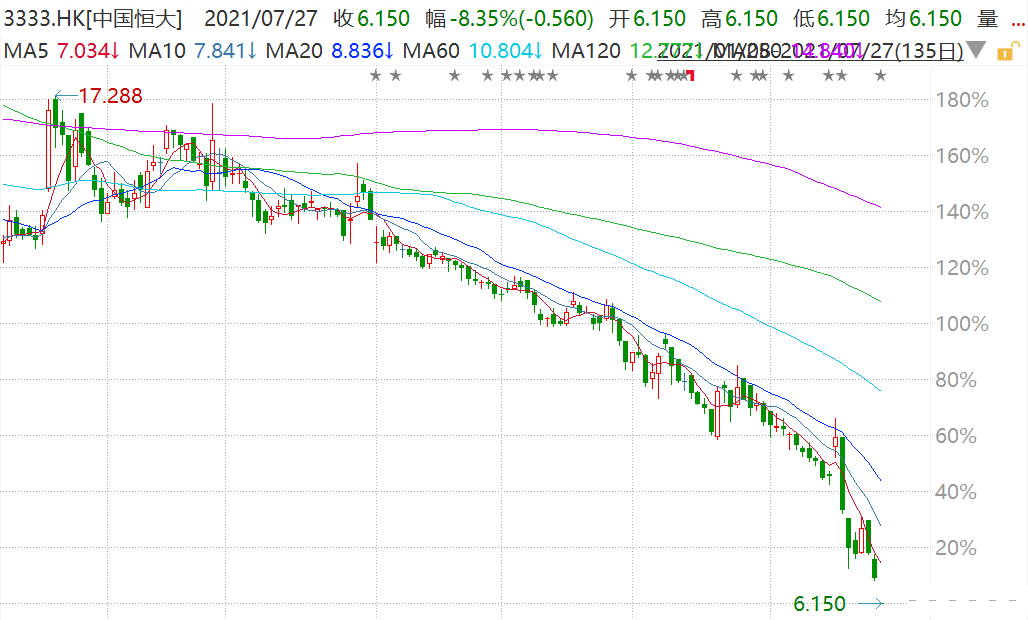Click the green 6.150 low price label
This screenshot has height=620, width=1028.
[x=820, y=604]
